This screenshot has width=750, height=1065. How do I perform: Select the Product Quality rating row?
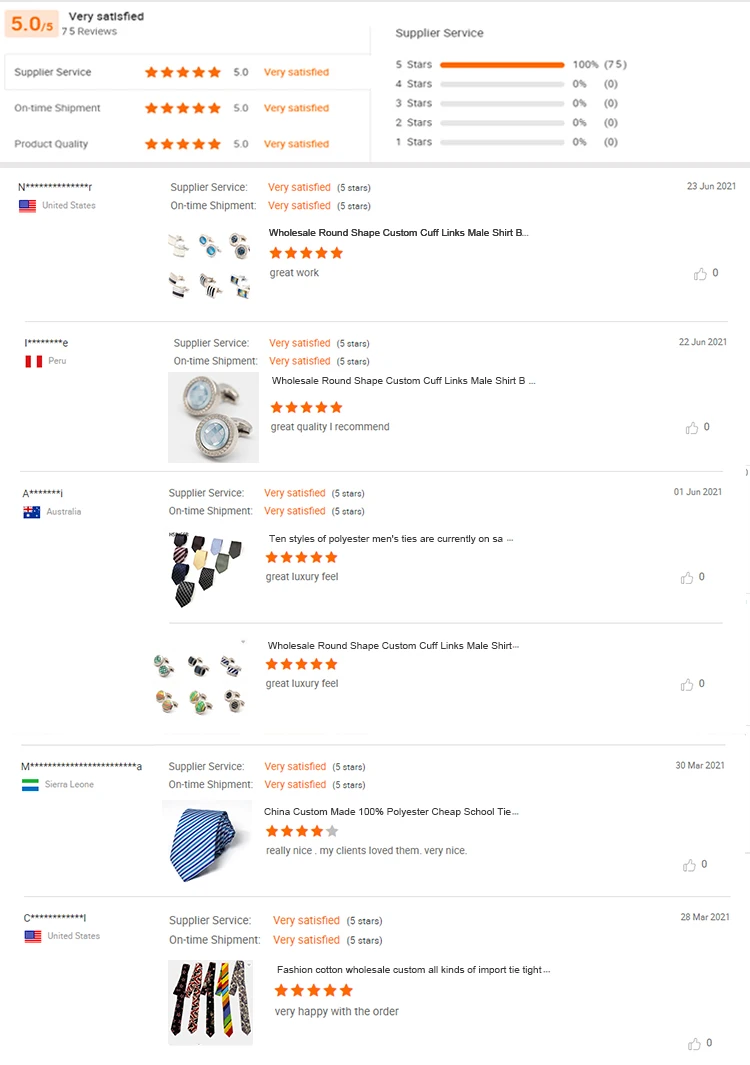click(x=185, y=144)
